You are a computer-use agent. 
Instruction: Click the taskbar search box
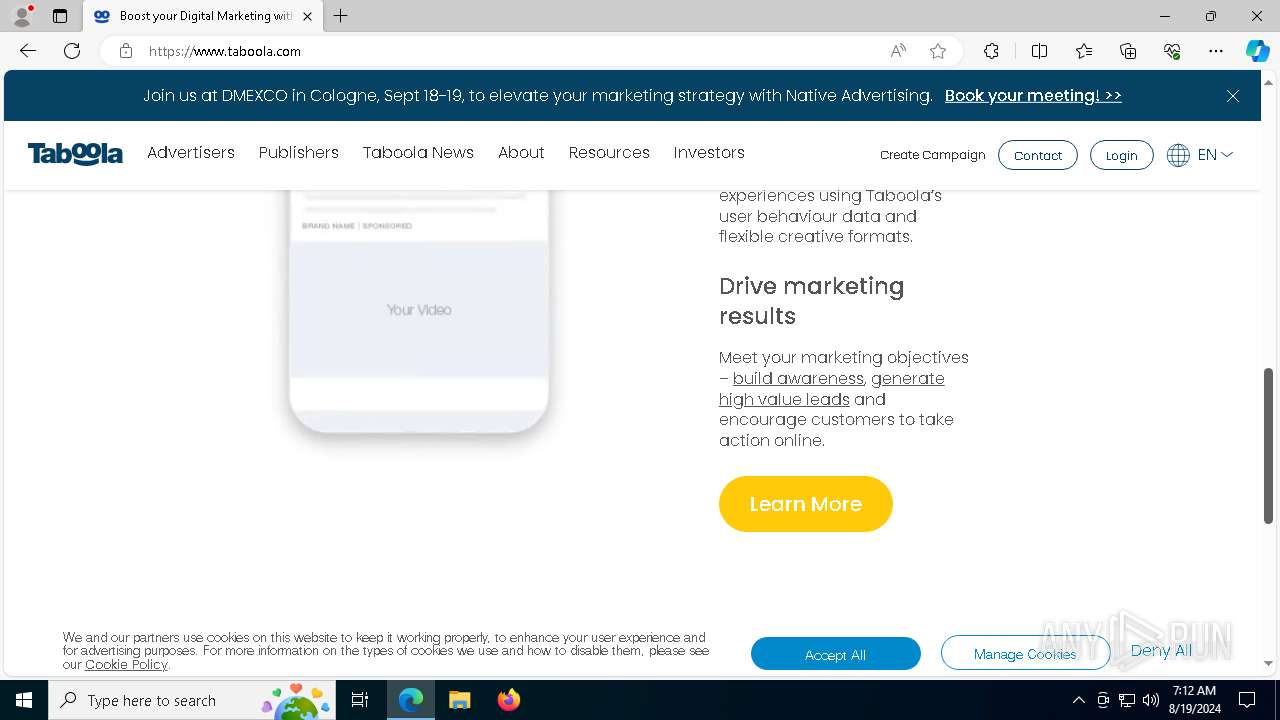pyautogui.click(x=192, y=700)
